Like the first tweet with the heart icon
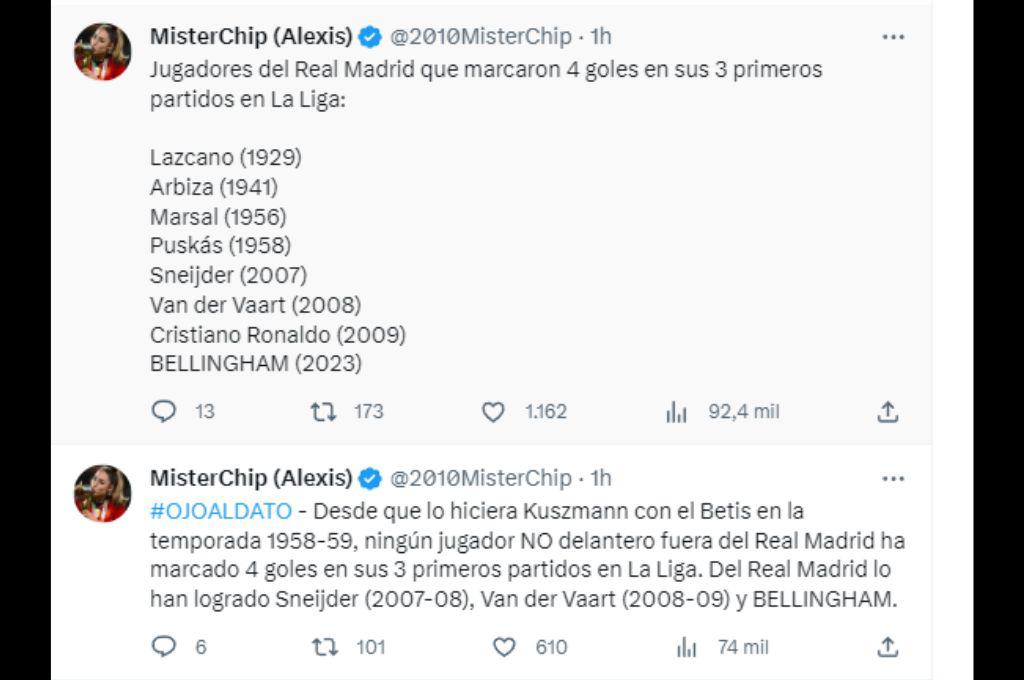Screen dimensions: 1024x680 pos(495,411)
